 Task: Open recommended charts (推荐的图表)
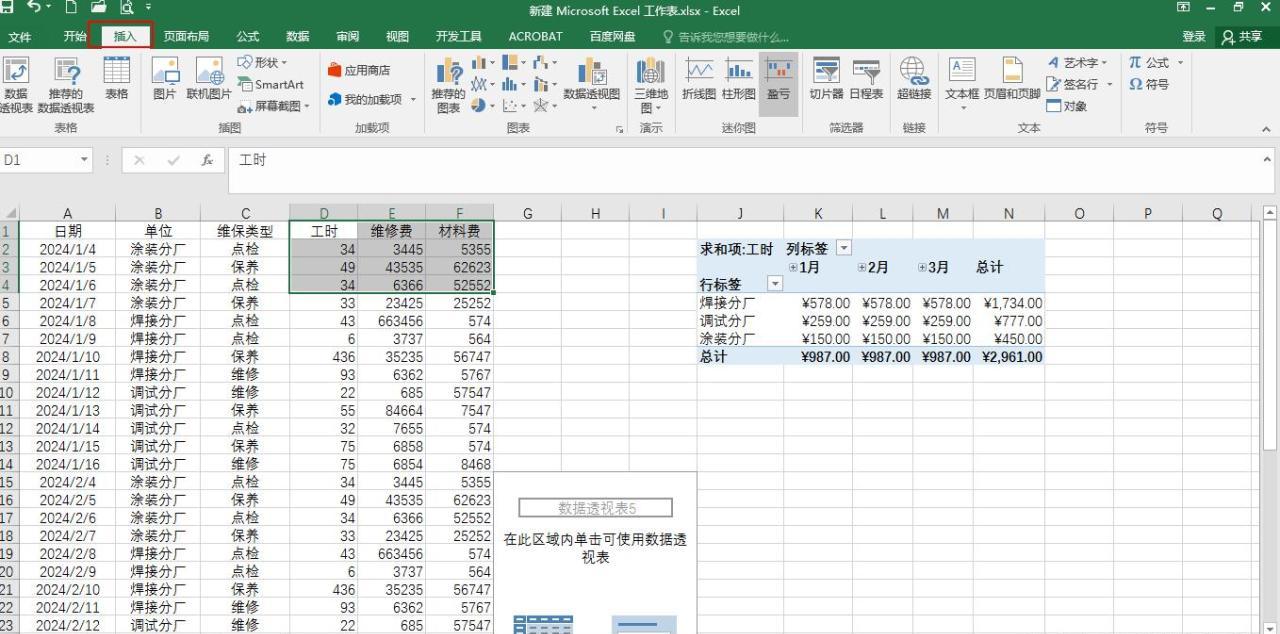448,85
